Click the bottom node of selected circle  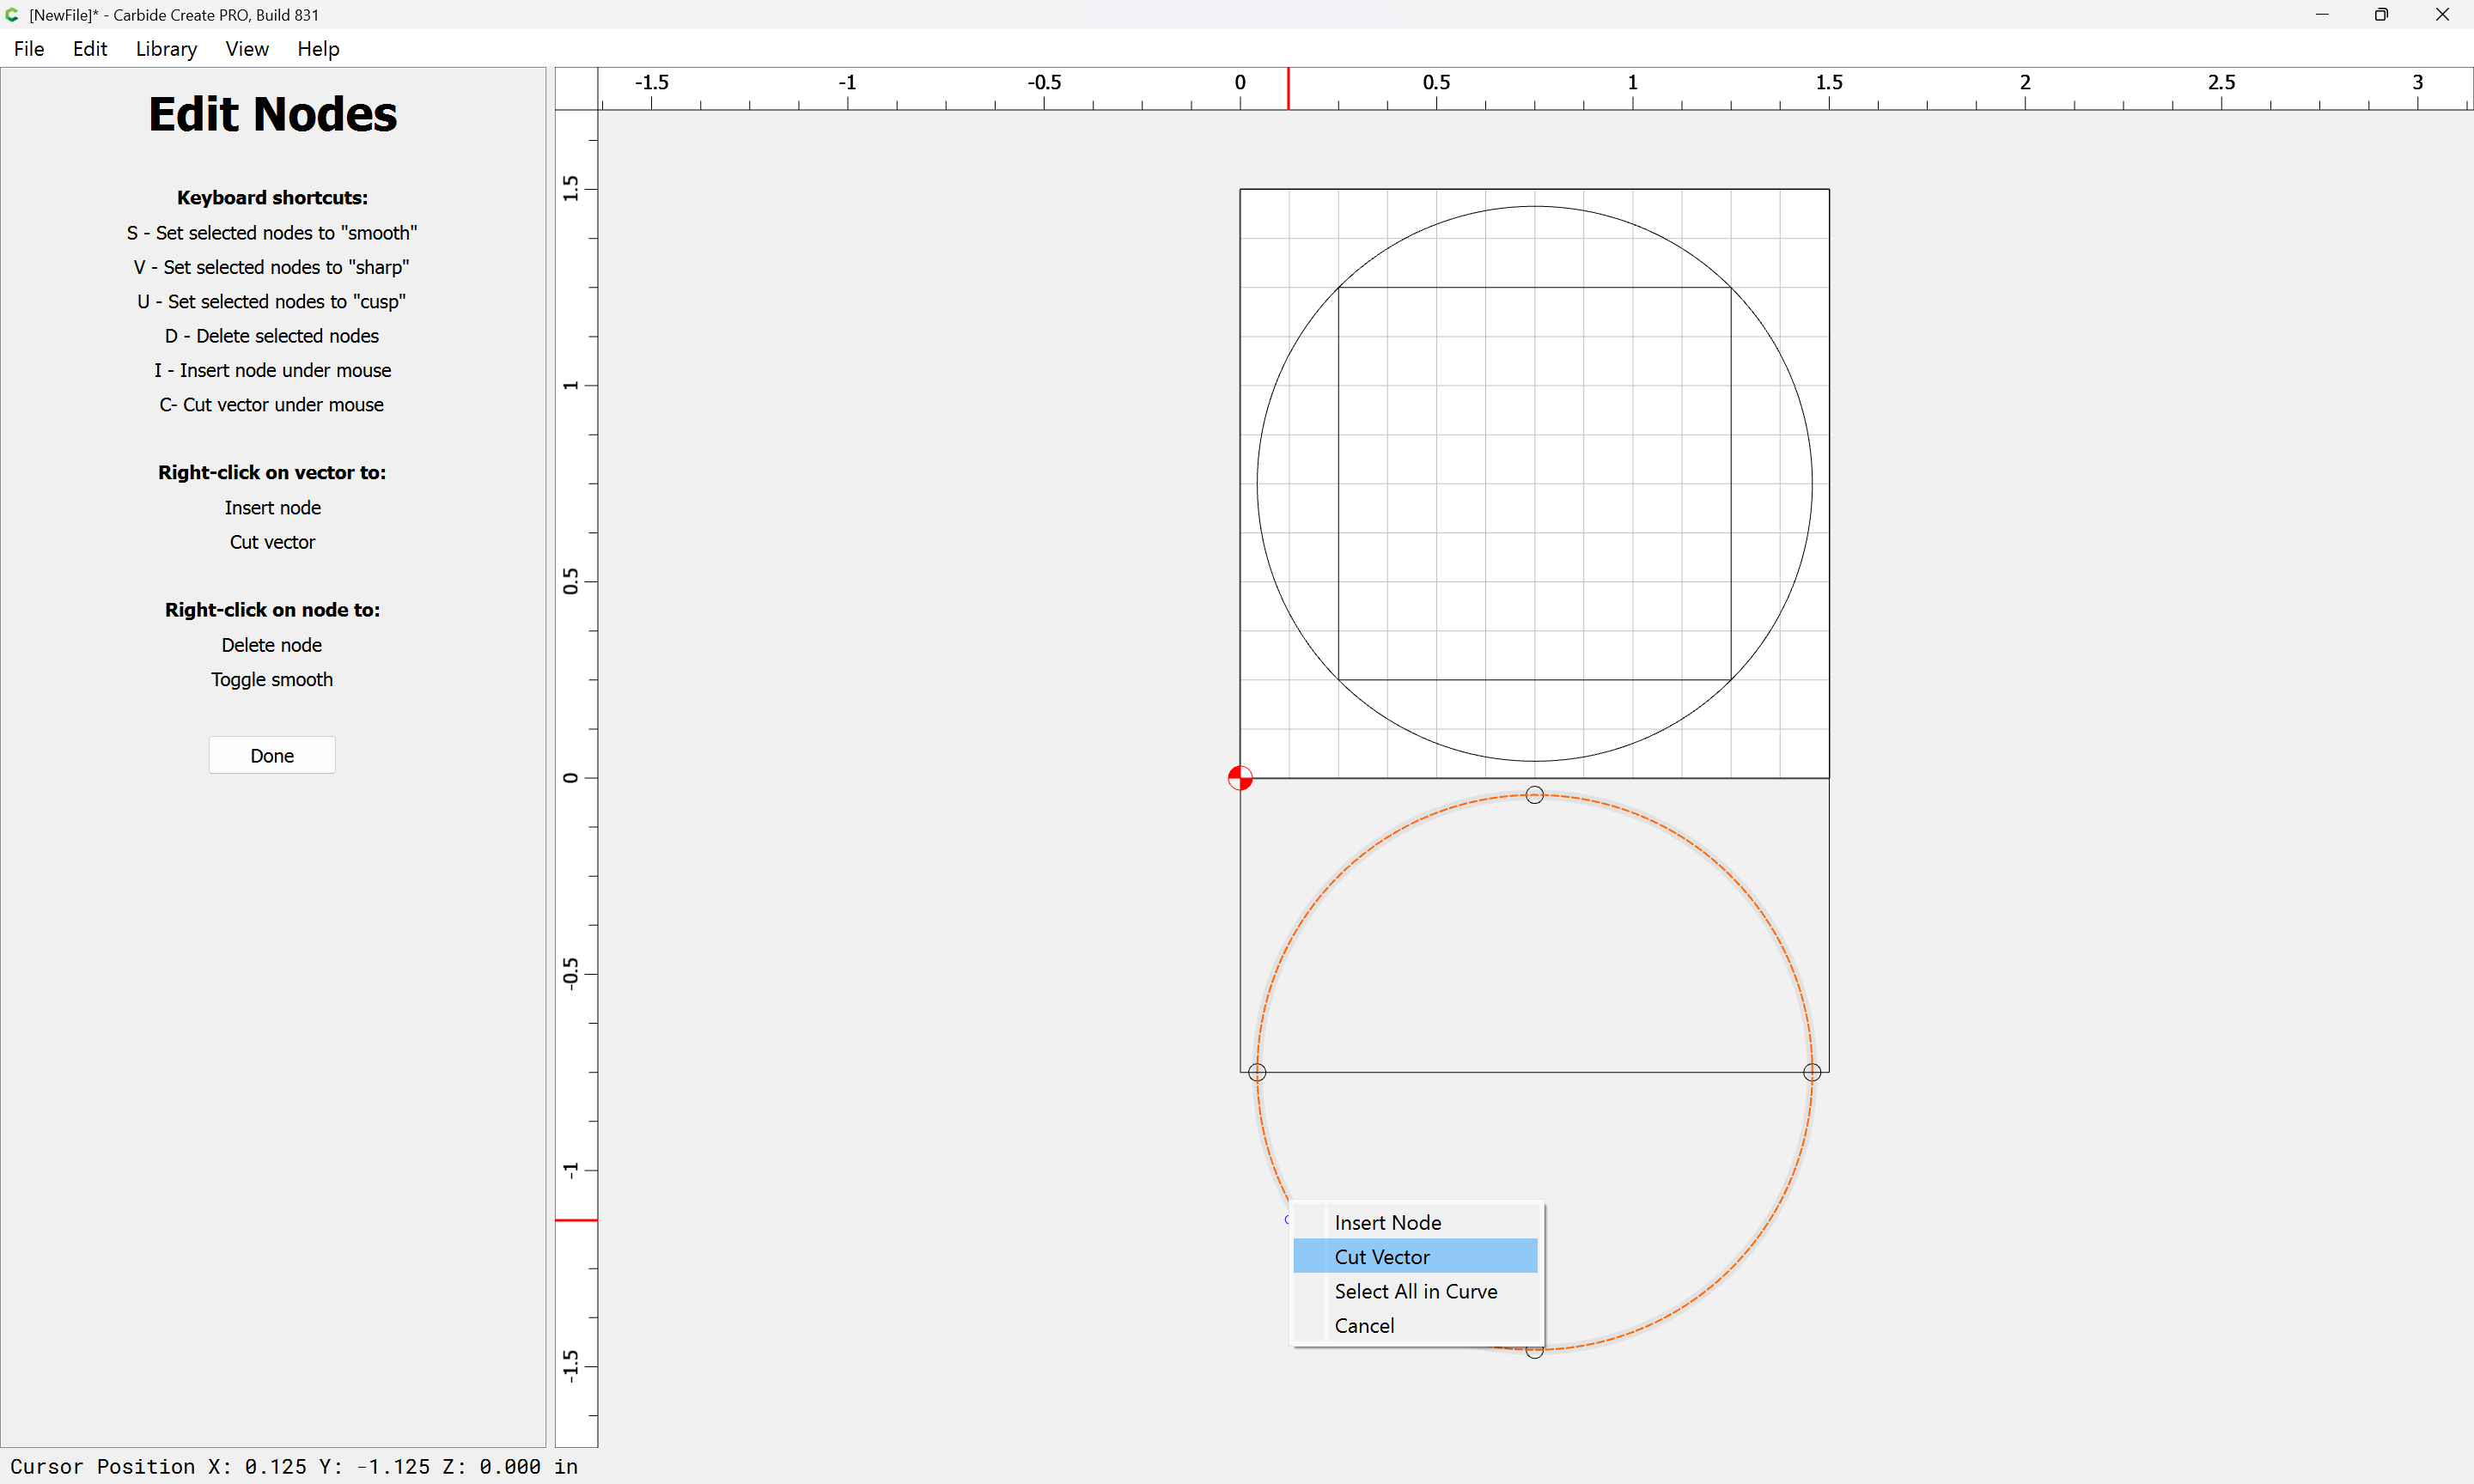(x=1534, y=1352)
